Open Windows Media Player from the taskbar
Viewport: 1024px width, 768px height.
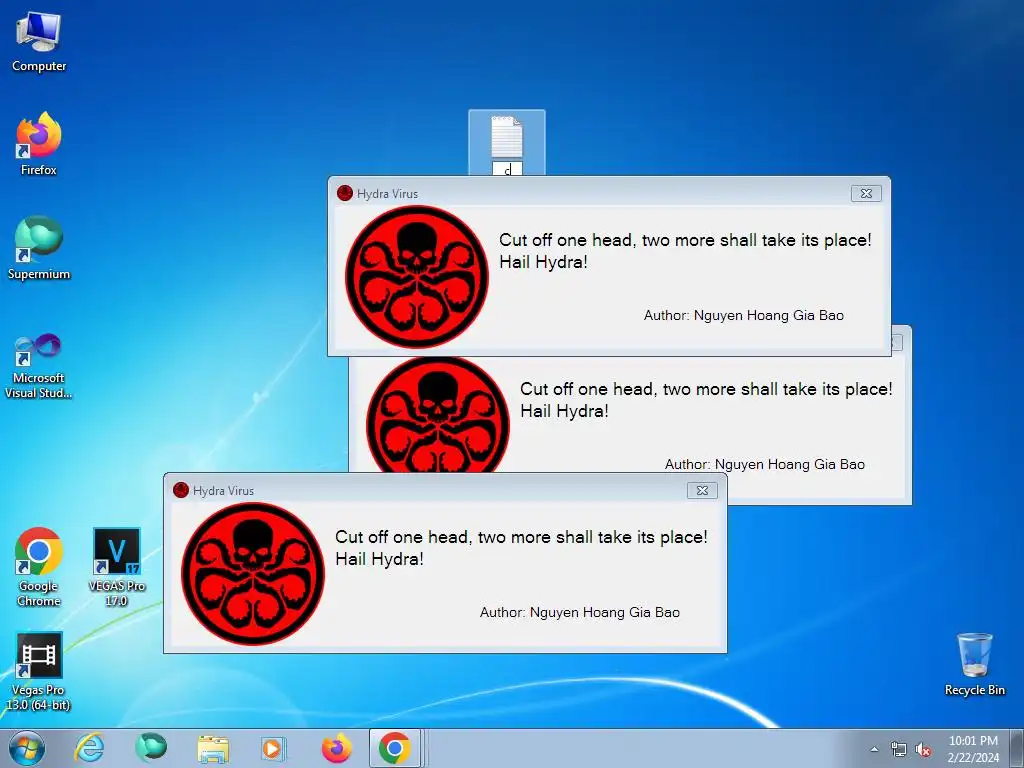[x=272, y=748]
